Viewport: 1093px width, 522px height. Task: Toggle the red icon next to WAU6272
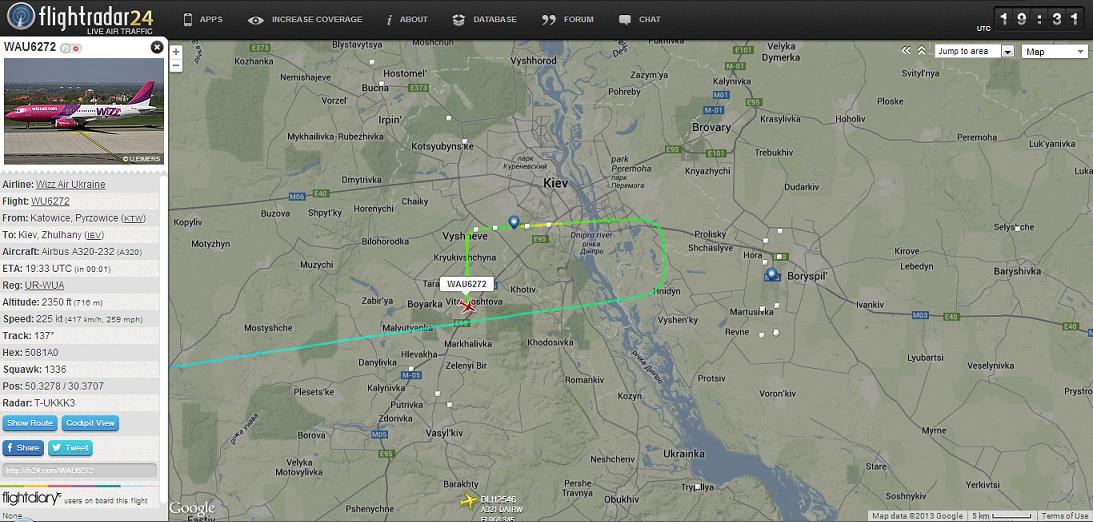76,48
